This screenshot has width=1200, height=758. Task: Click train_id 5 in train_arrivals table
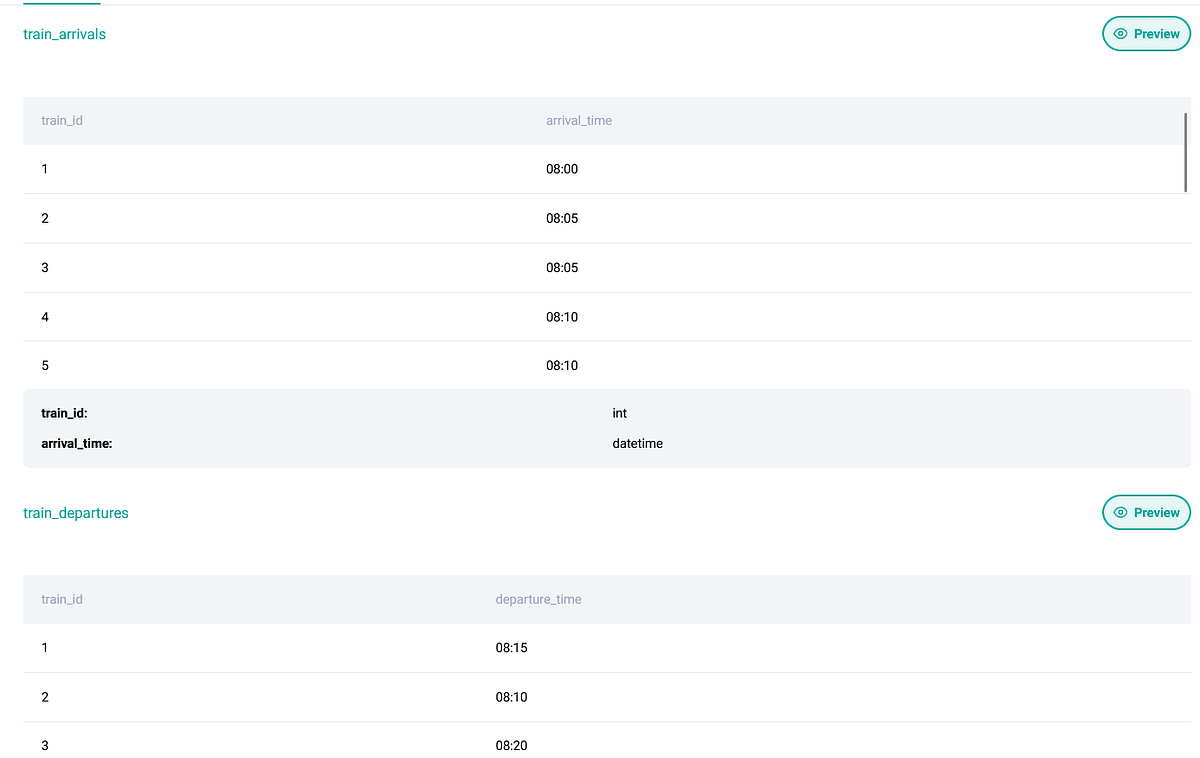(x=45, y=366)
